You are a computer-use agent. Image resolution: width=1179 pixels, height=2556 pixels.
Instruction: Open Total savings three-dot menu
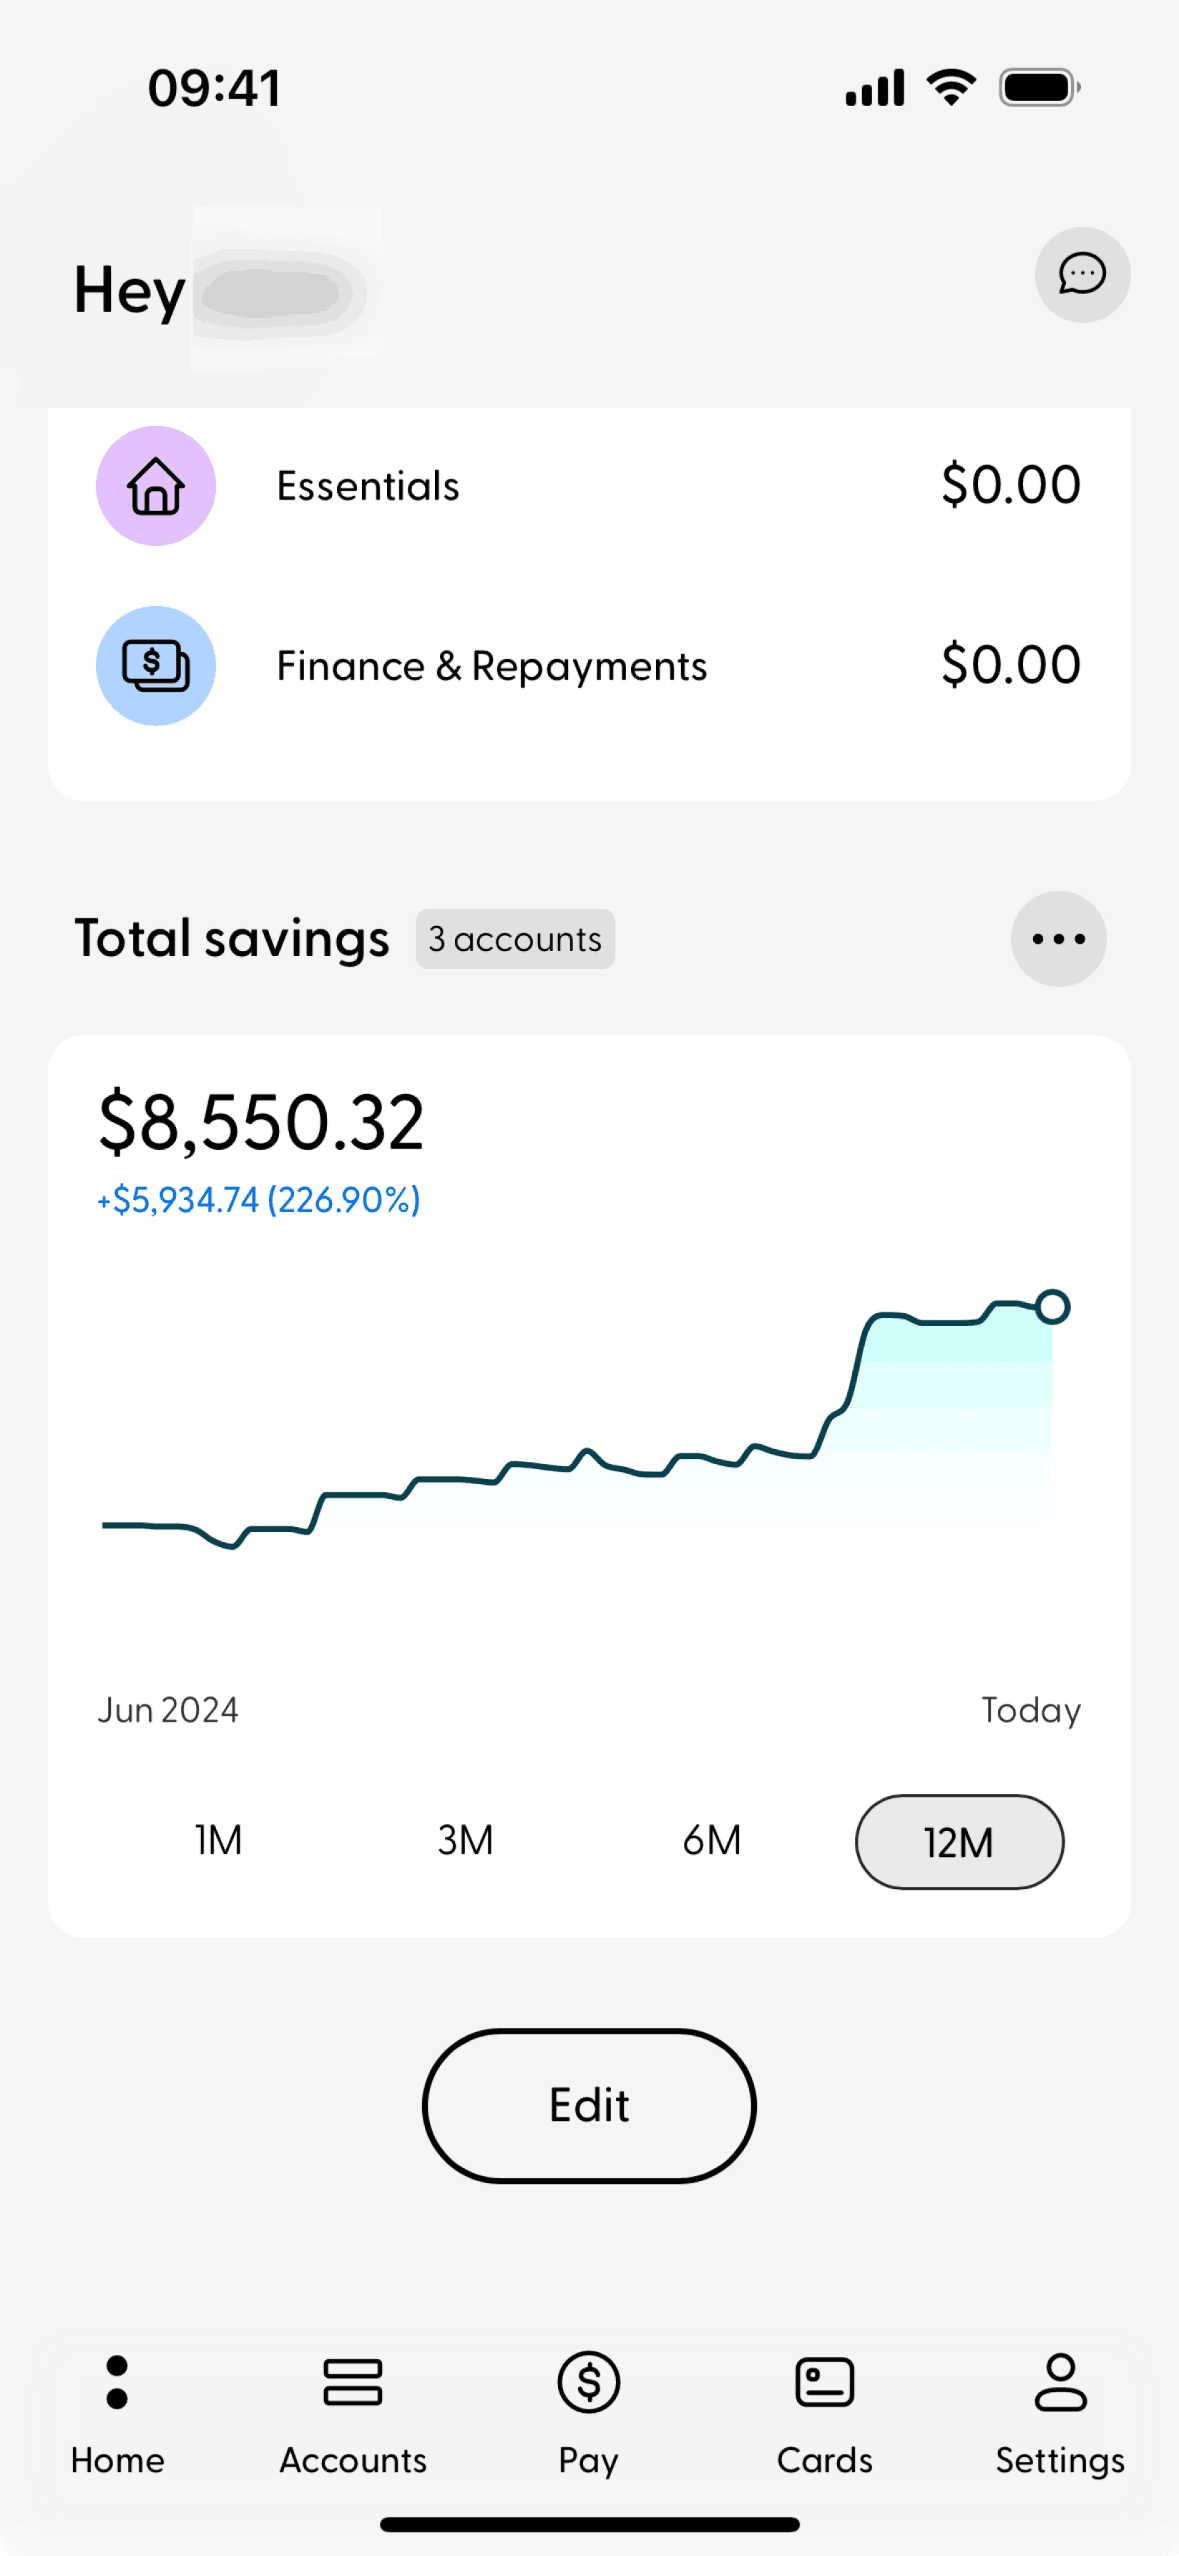coord(1058,939)
